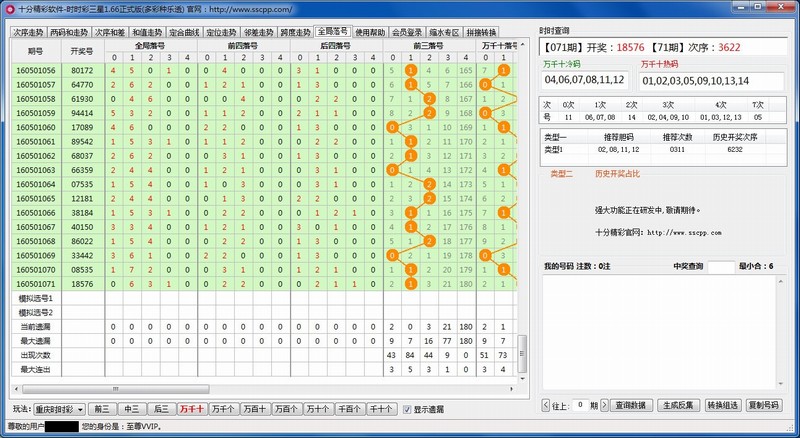The width and height of the screenshot is (800, 438).
Task: Click the table's vertical scrollbar down arrow
Action: click(x=522, y=379)
